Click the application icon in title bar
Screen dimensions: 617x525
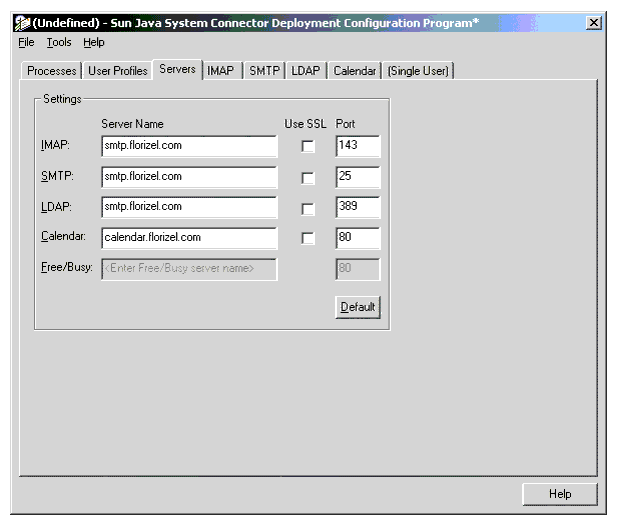pos(22,23)
